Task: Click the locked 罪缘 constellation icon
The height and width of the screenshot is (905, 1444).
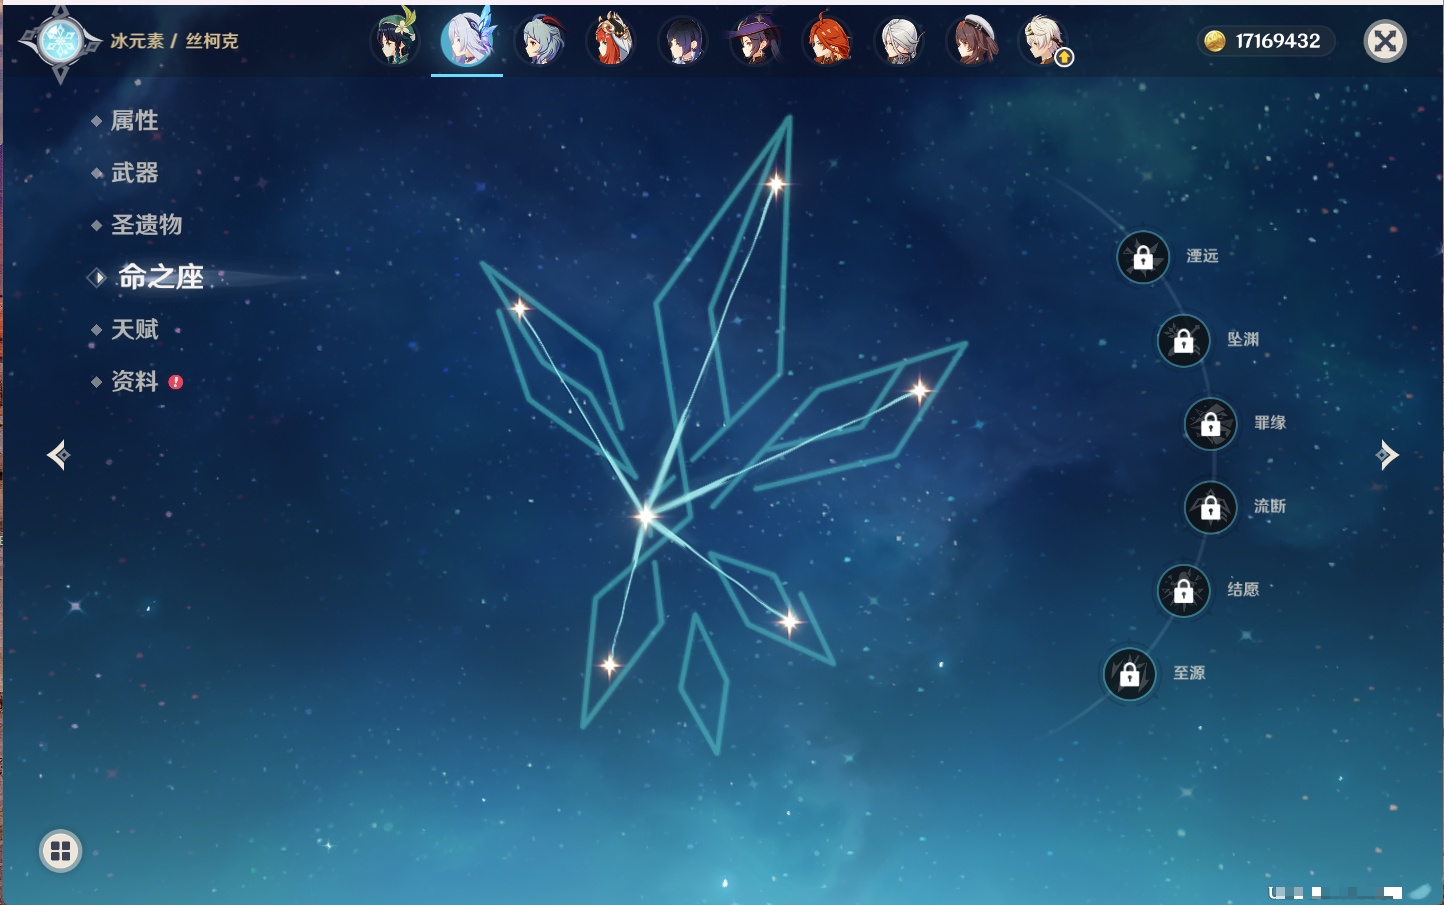Action: coord(1211,424)
